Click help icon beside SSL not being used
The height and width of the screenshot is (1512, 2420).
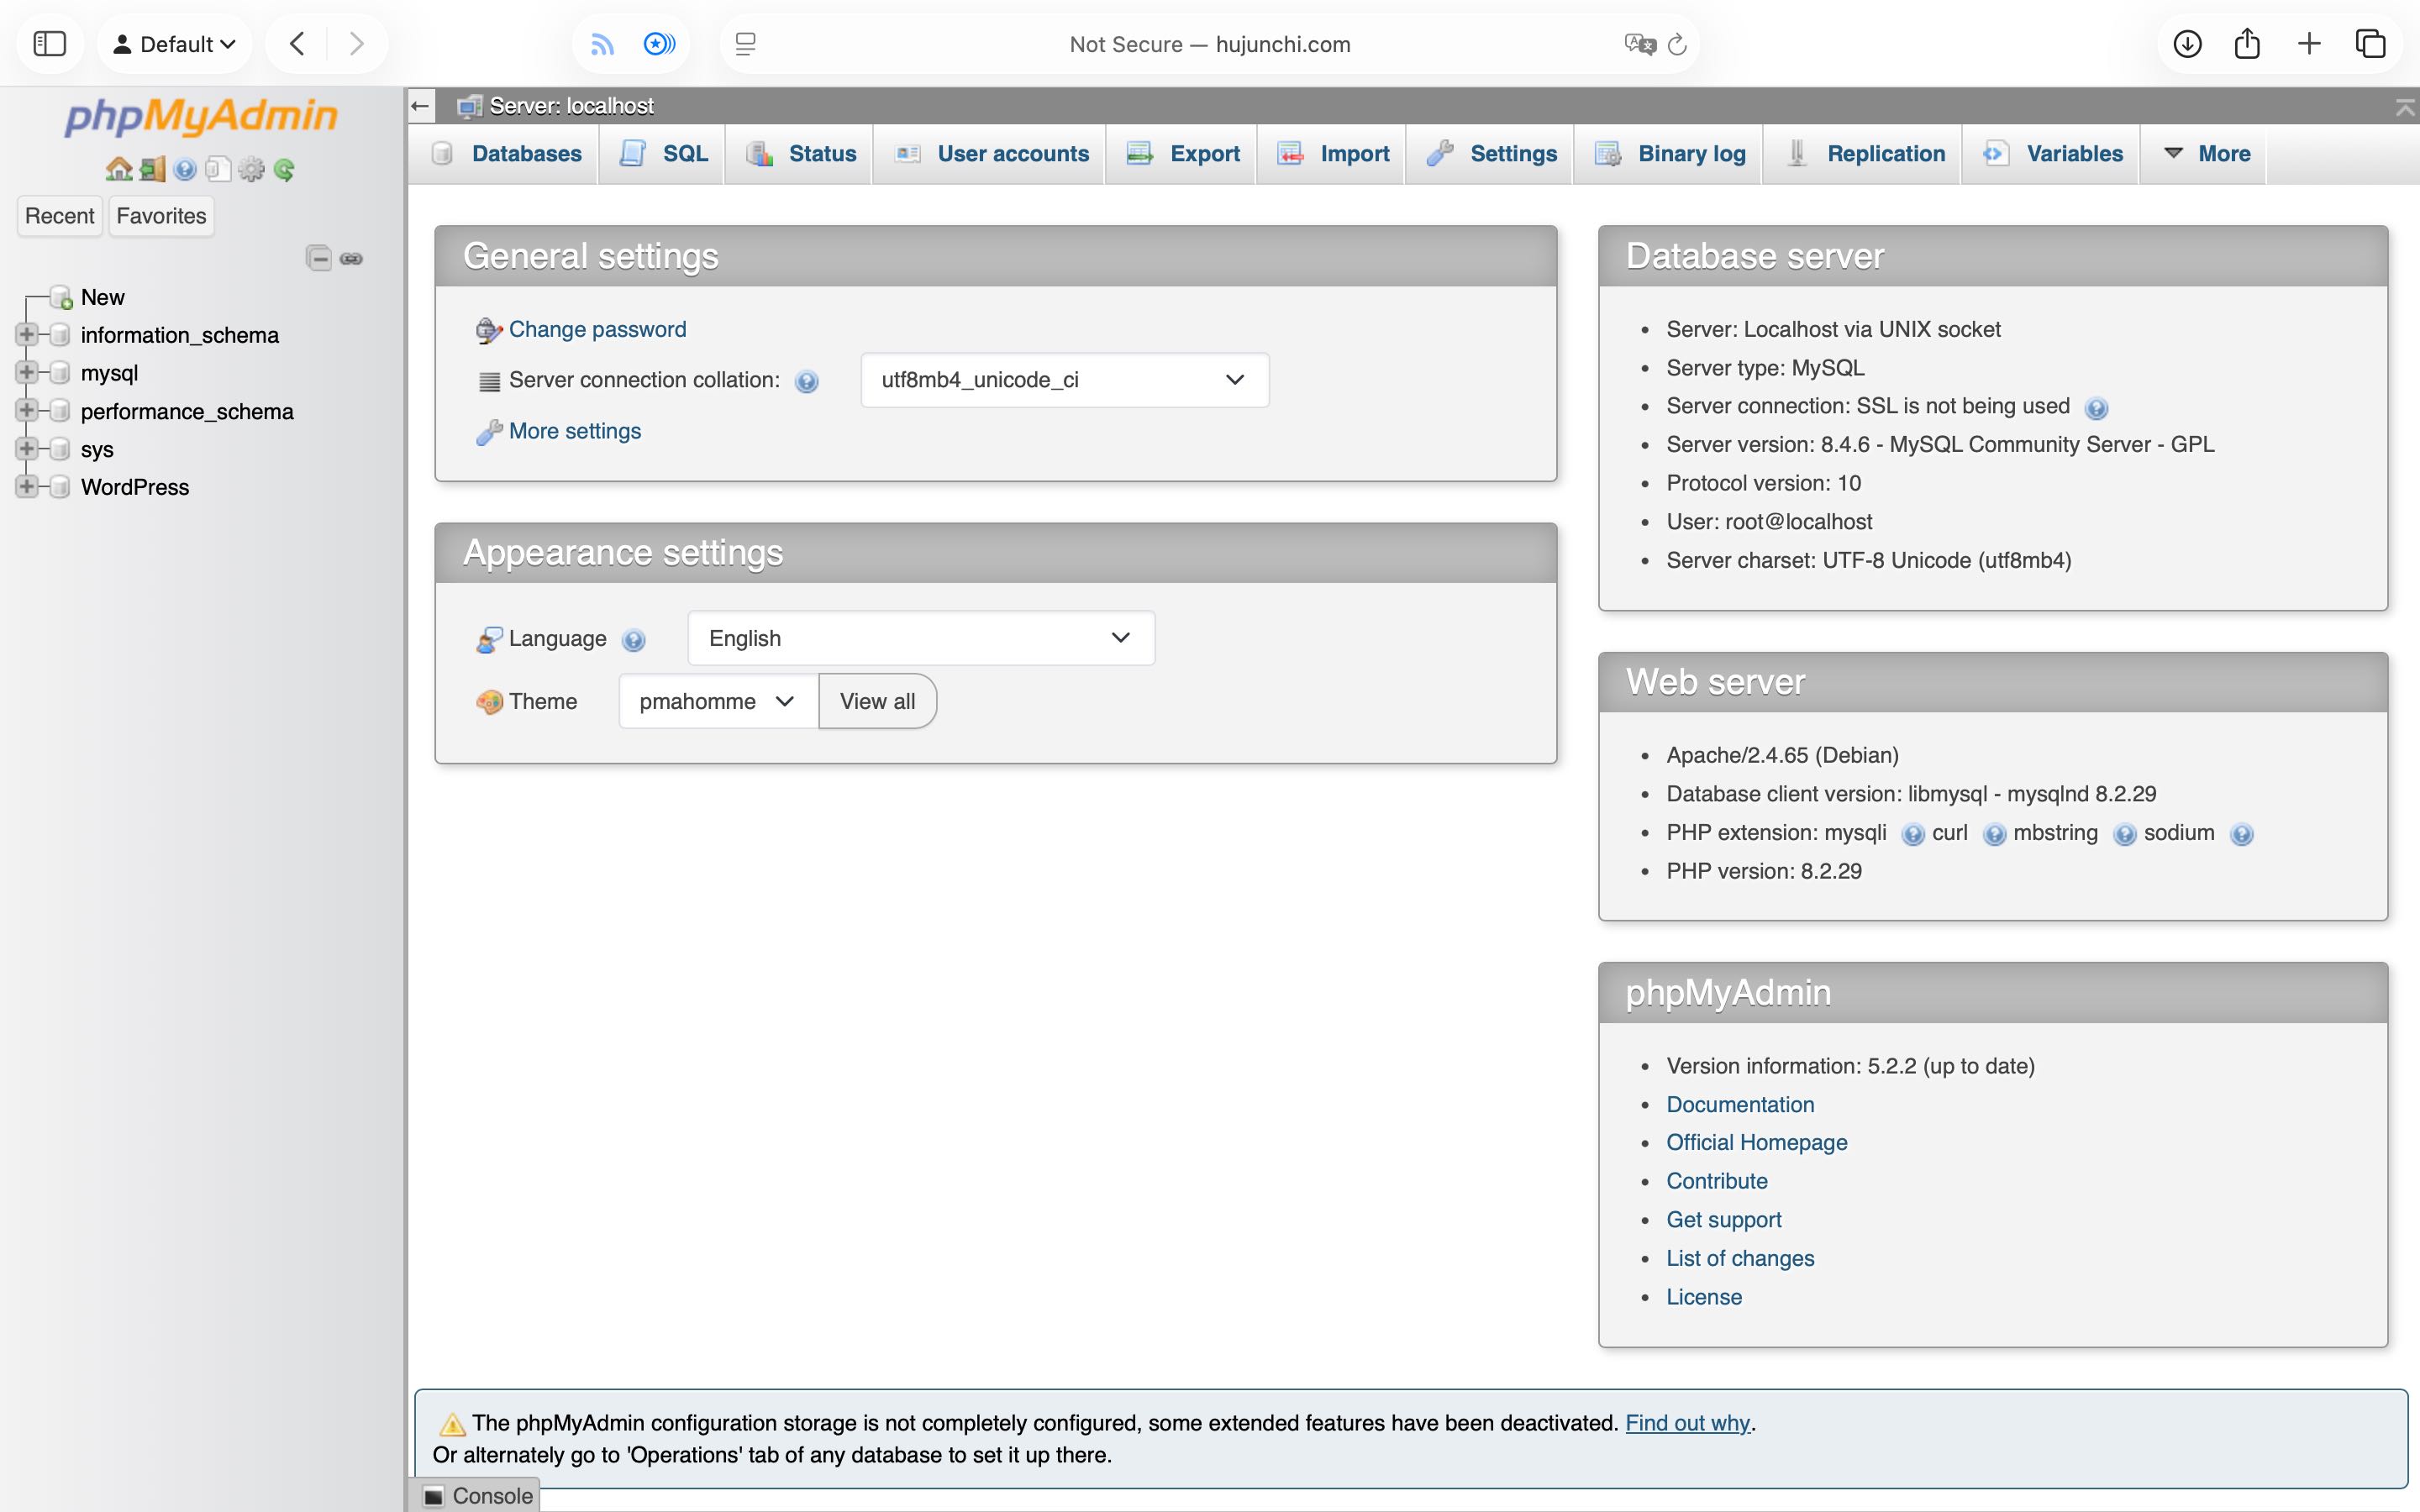tap(2096, 408)
